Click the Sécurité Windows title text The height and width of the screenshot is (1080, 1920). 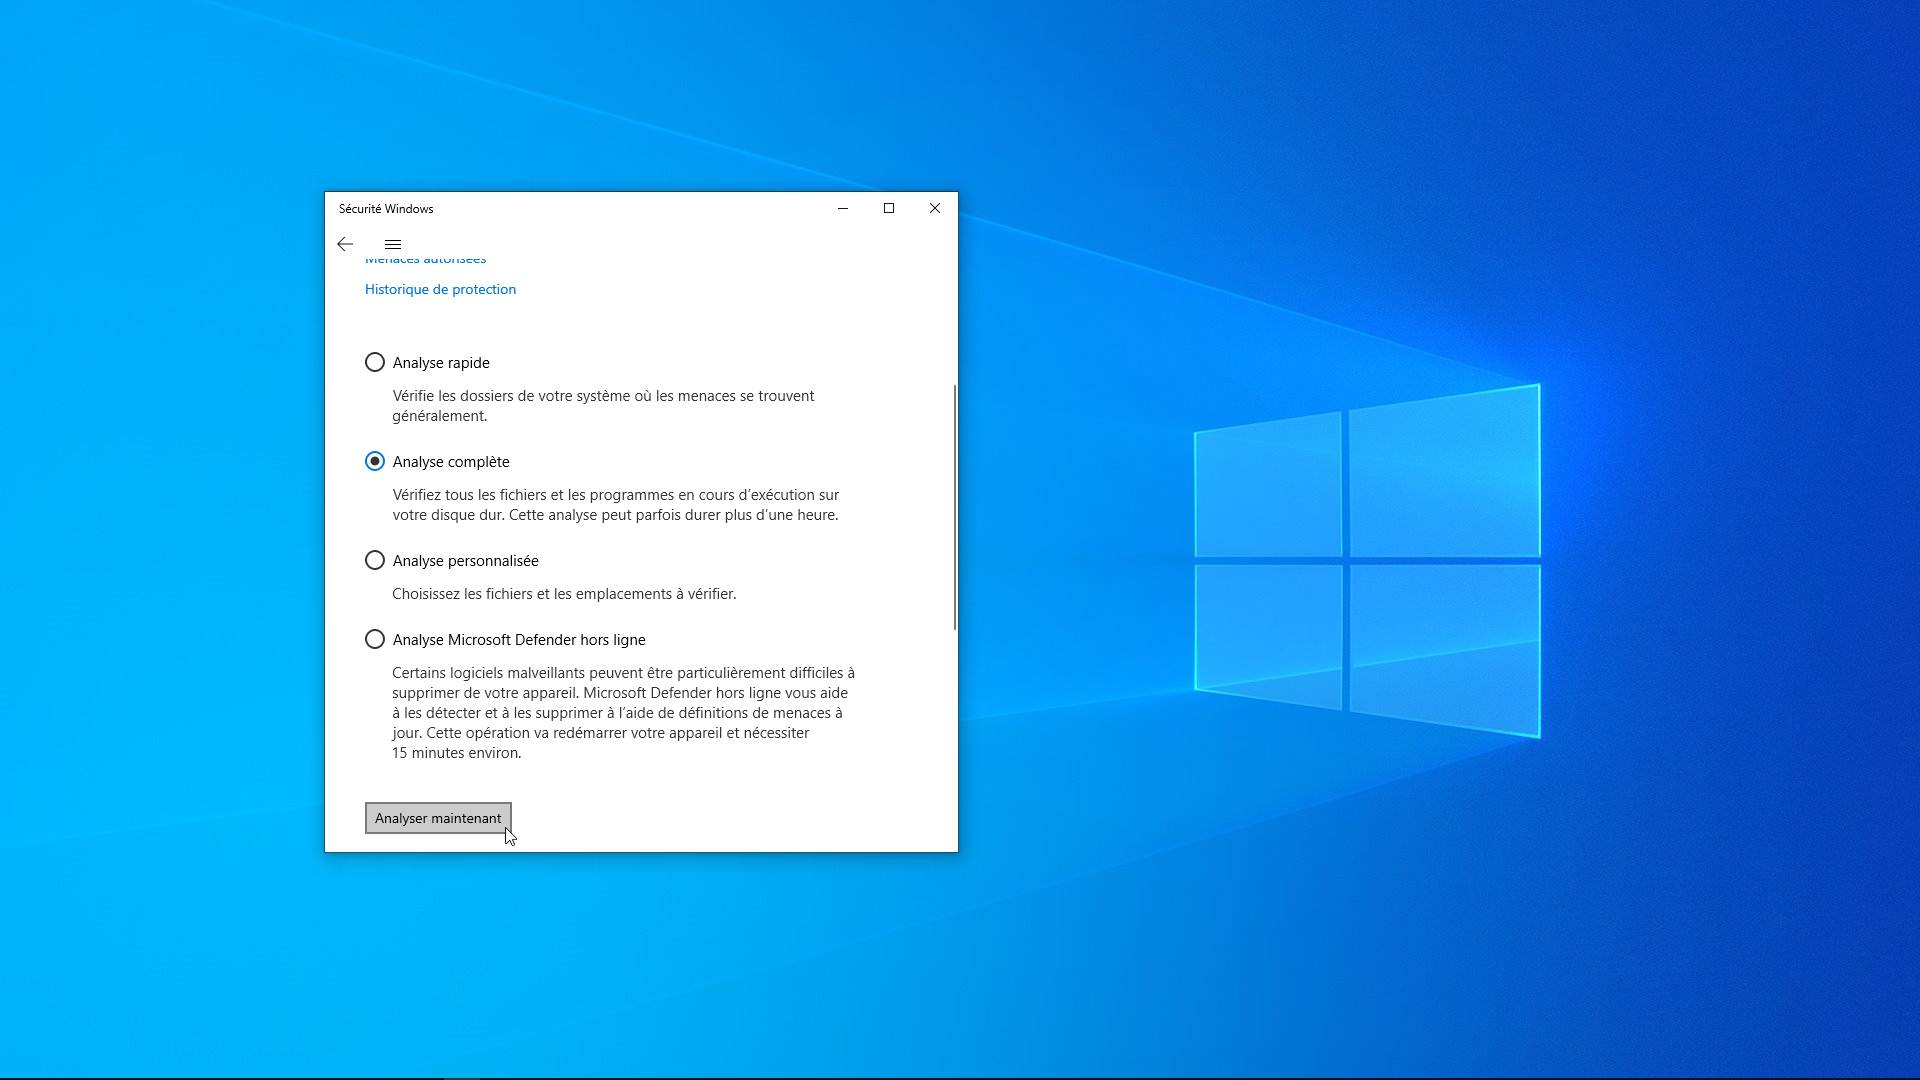(x=386, y=209)
